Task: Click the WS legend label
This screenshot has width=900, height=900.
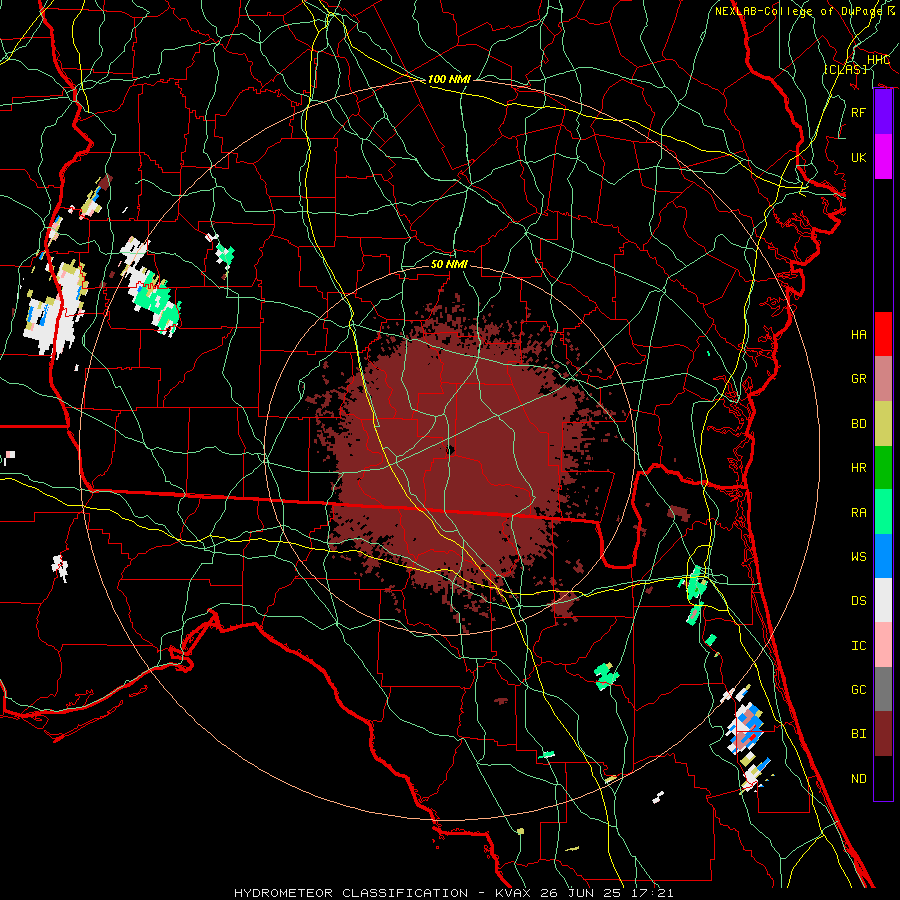Action: [859, 556]
